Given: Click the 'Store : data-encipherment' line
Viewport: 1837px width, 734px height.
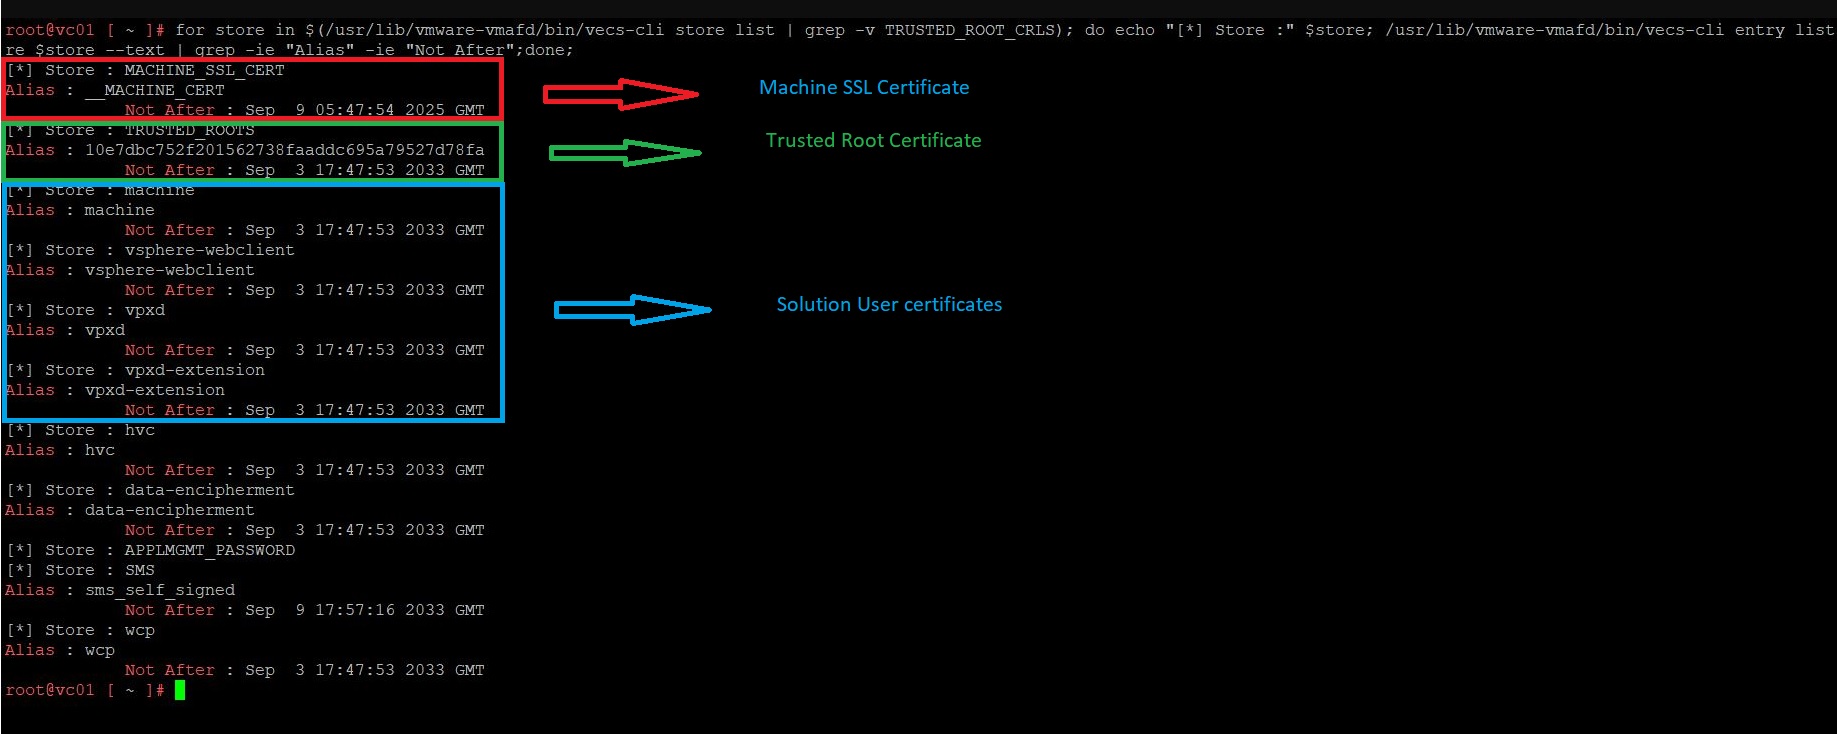Looking at the screenshot, I should click(x=151, y=490).
